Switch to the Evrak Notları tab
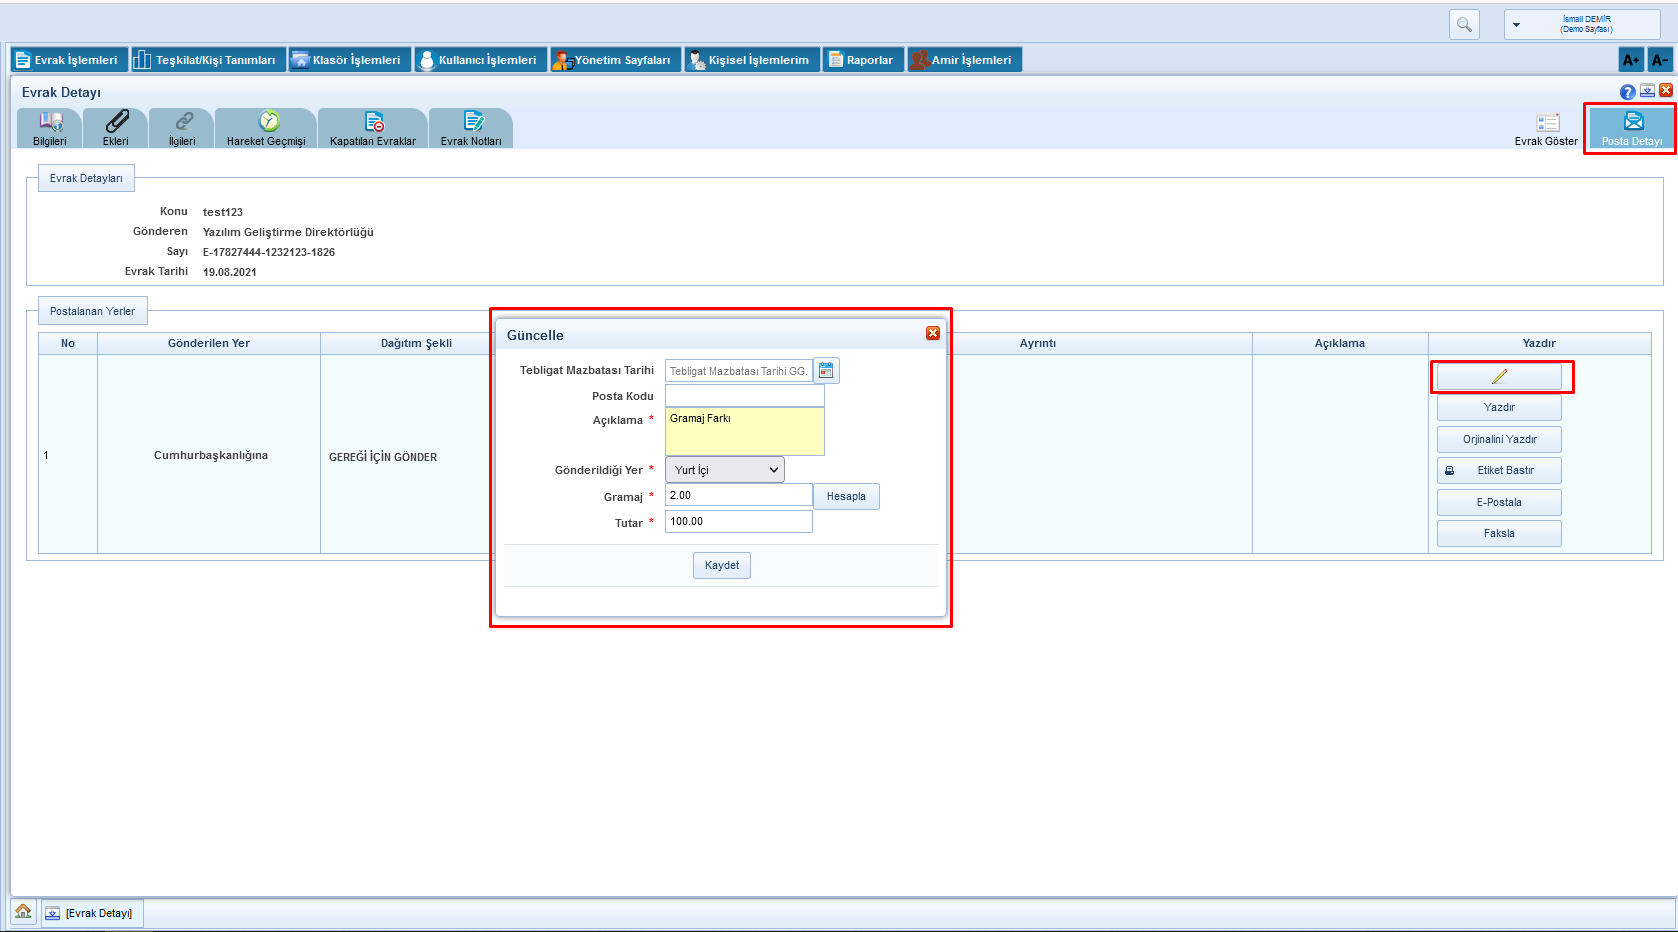The width and height of the screenshot is (1678, 932). (x=471, y=128)
